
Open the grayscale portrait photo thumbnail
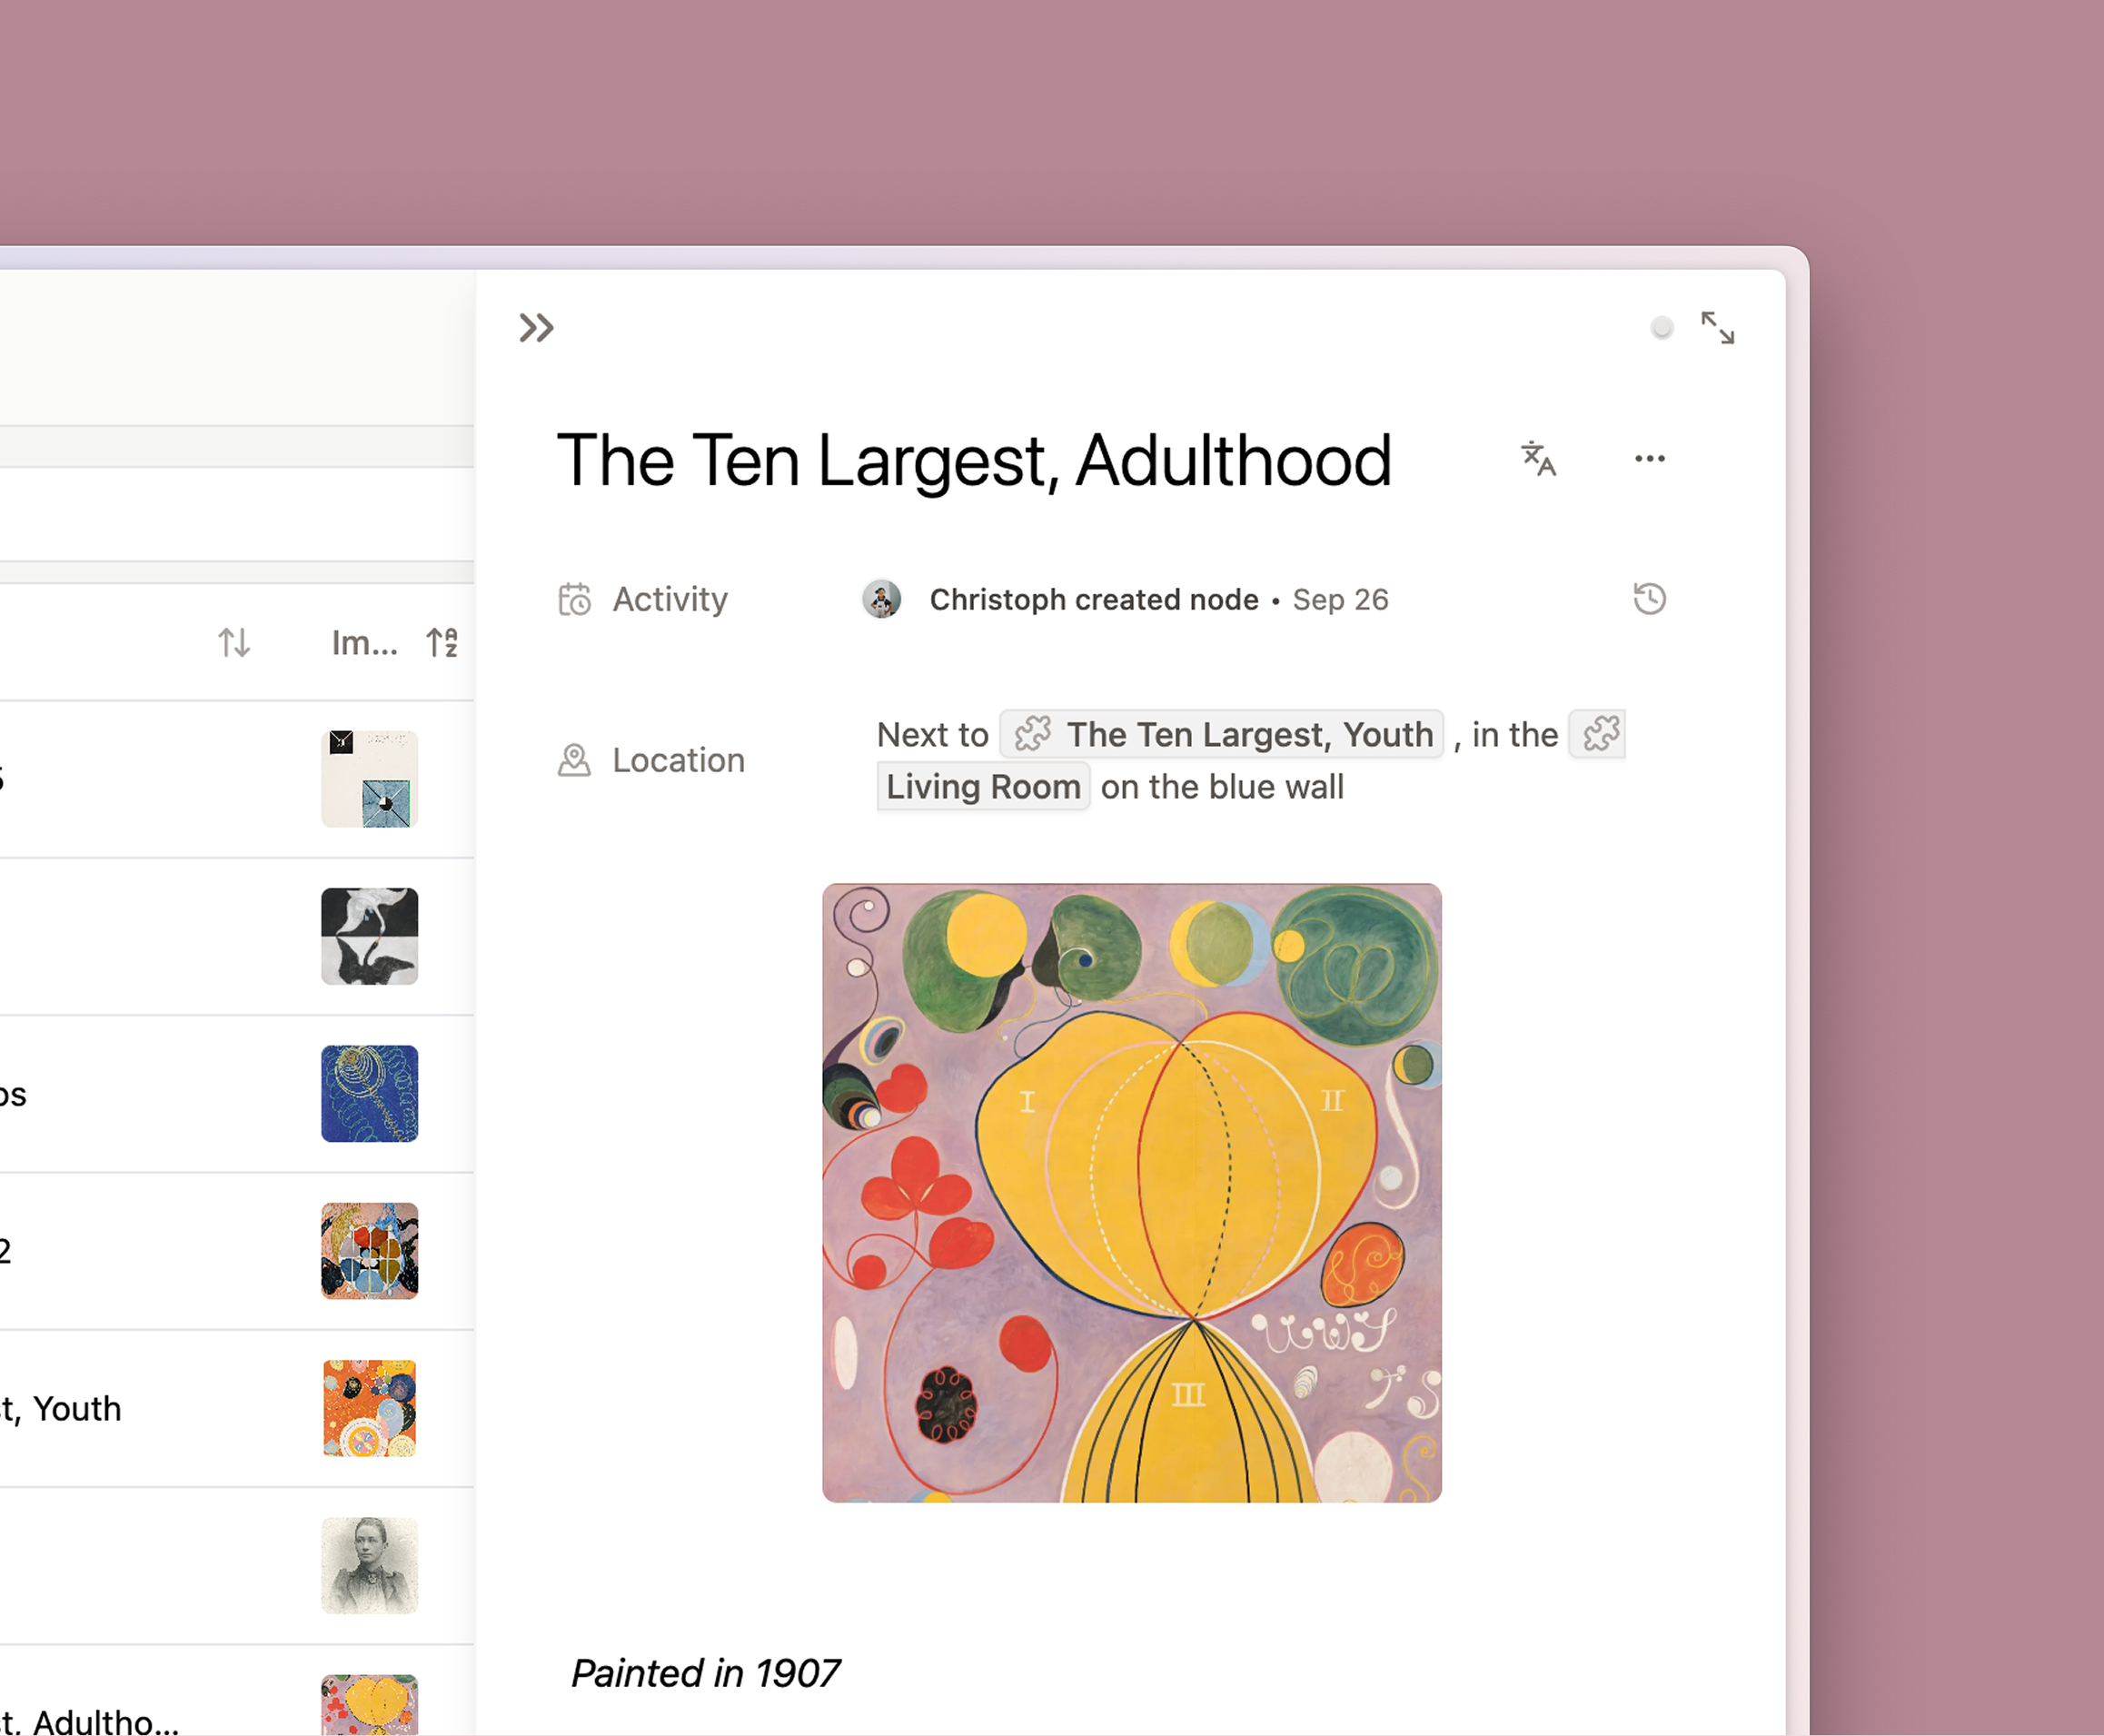pos(370,1566)
